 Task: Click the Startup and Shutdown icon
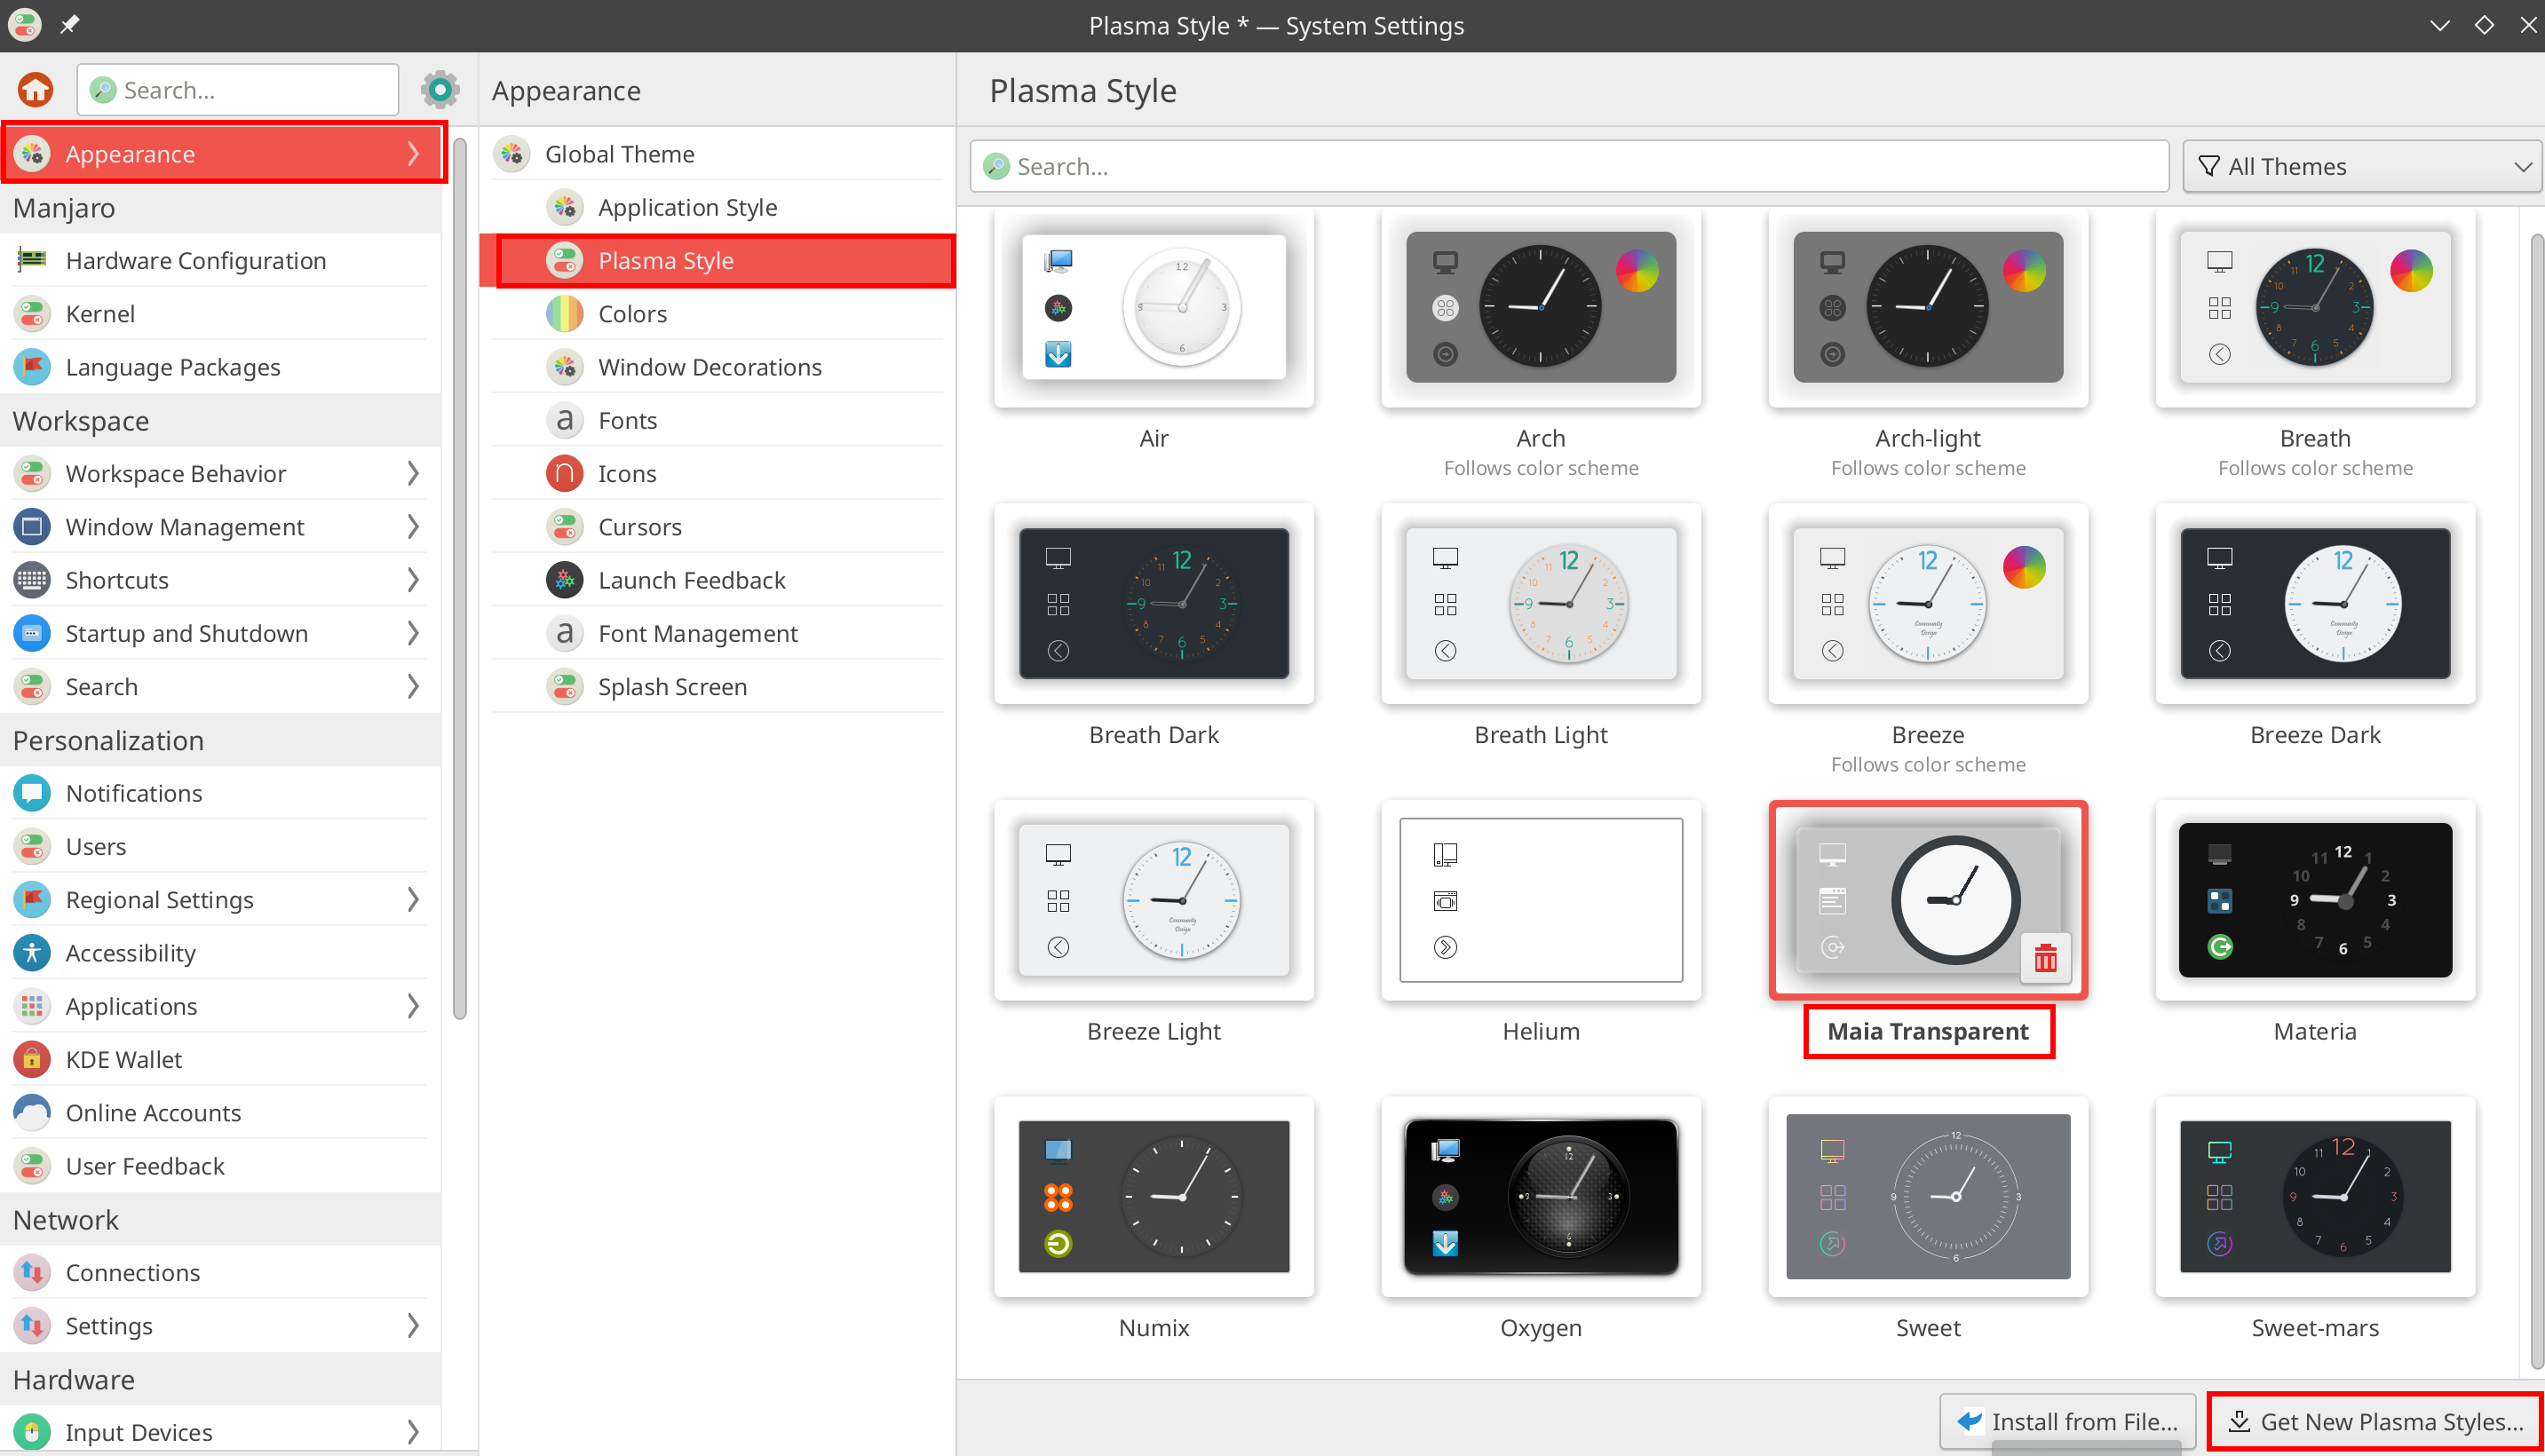[x=32, y=633]
